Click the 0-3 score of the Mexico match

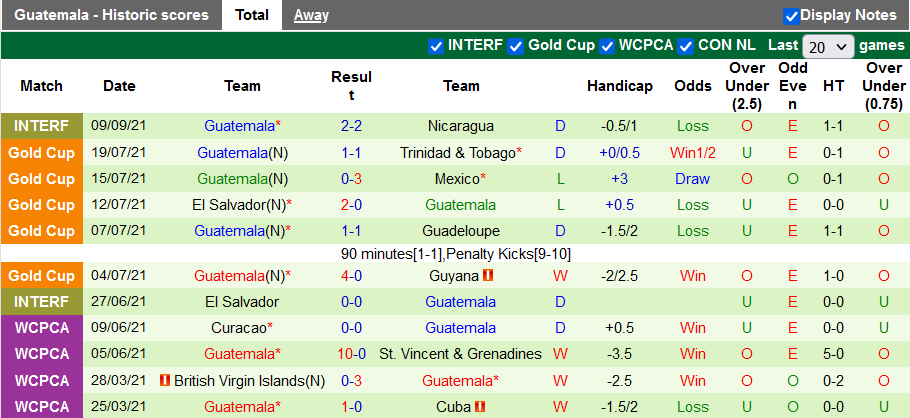click(351, 179)
